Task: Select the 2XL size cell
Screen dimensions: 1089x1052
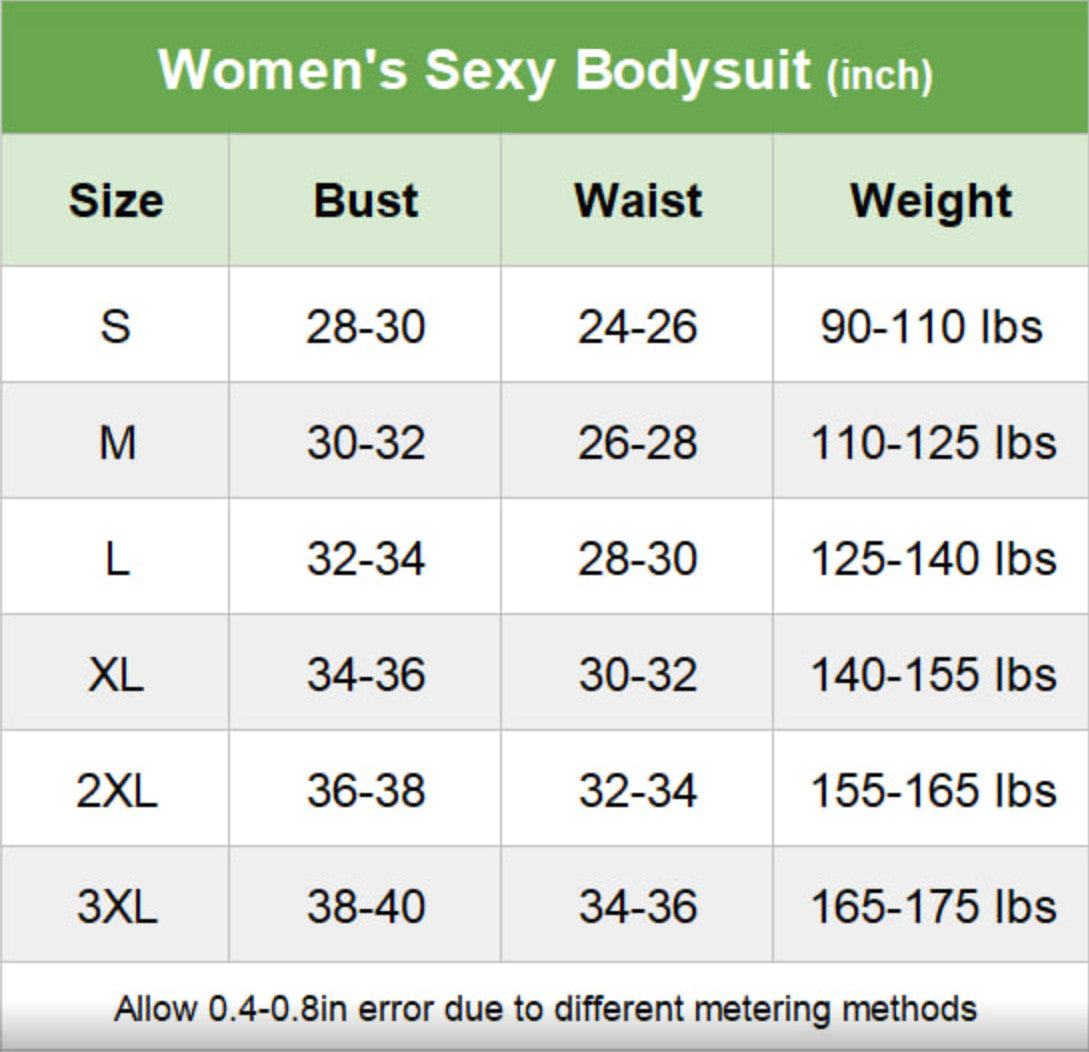Action: [x=116, y=791]
